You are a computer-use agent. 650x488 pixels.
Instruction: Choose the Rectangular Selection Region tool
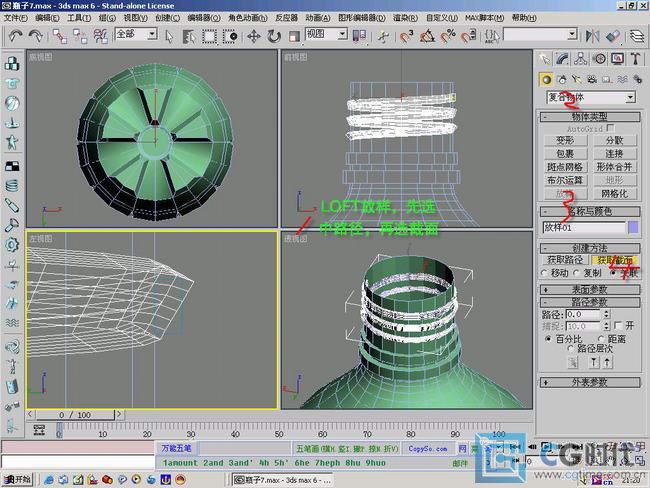(209, 36)
